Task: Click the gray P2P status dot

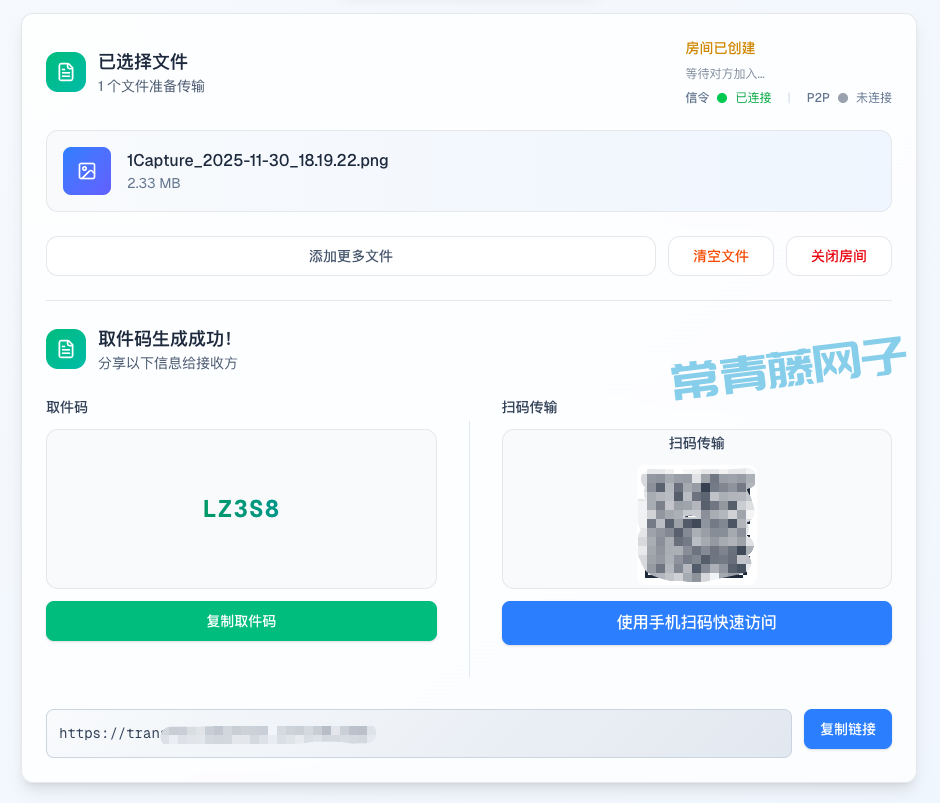Action: tap(842, 98)
